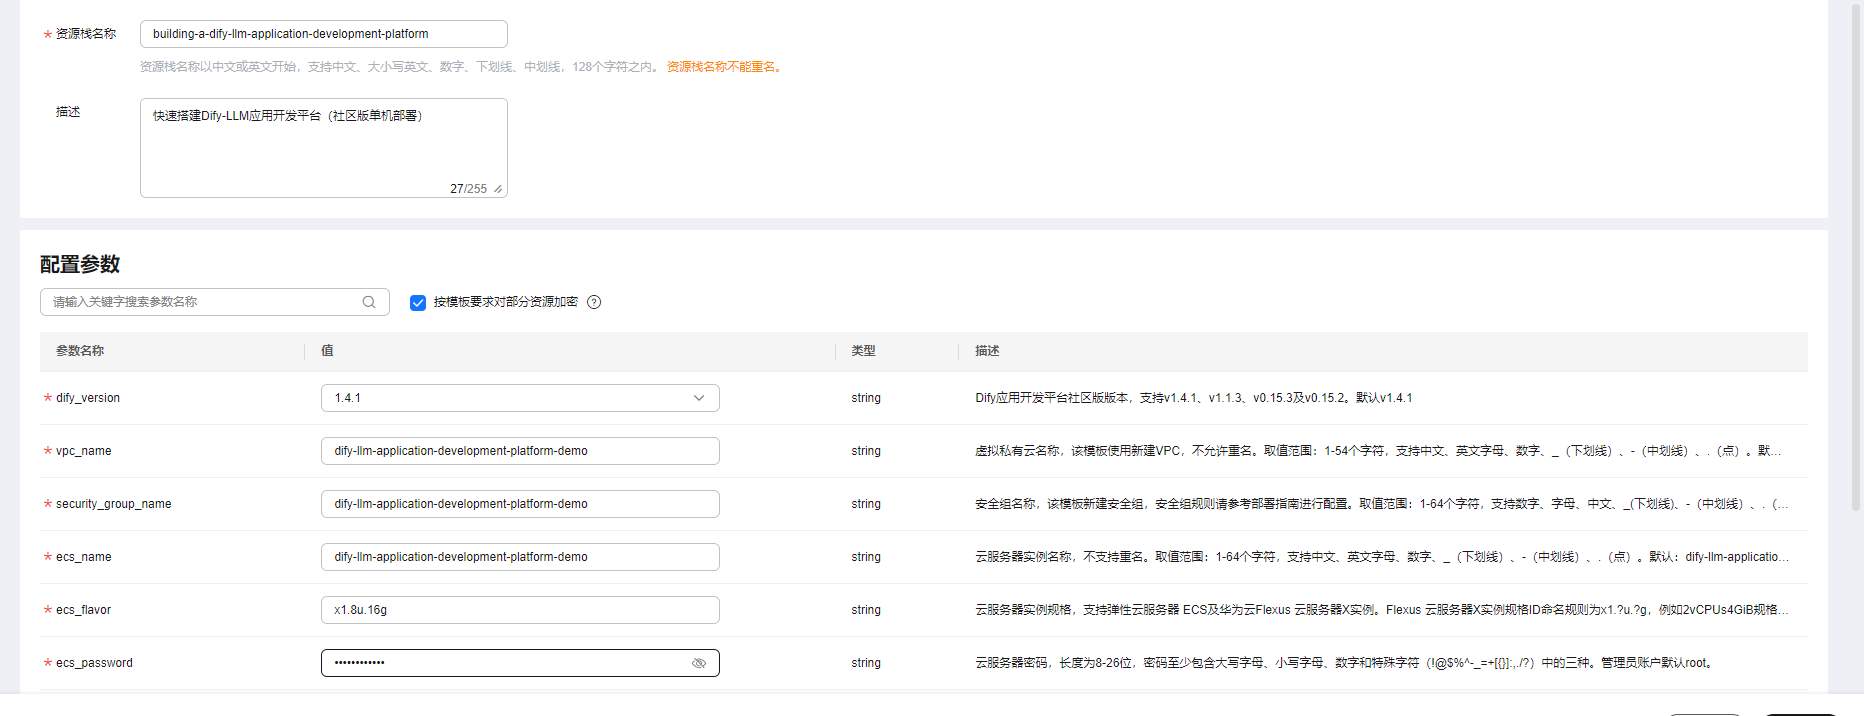
Task: Click the ecs_flavor description about Flexus specs
Action: pyautogui.click(x=1382, y=610)
